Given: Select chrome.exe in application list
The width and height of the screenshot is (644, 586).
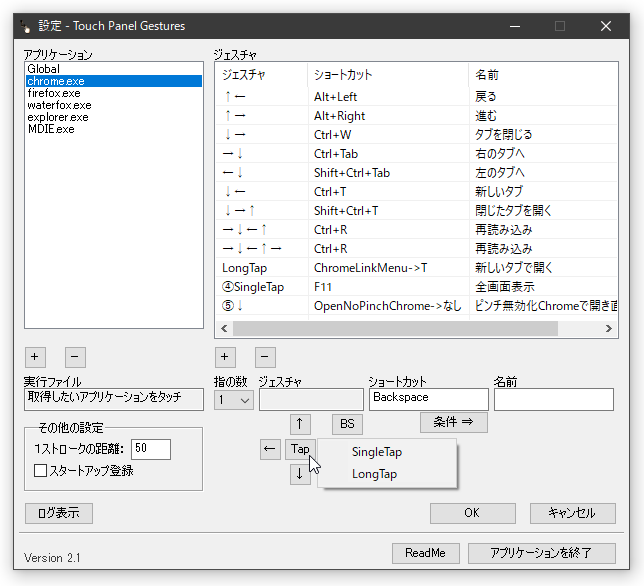Looking at the screenshot, I should pyautogui.click(x=114, y=81).
